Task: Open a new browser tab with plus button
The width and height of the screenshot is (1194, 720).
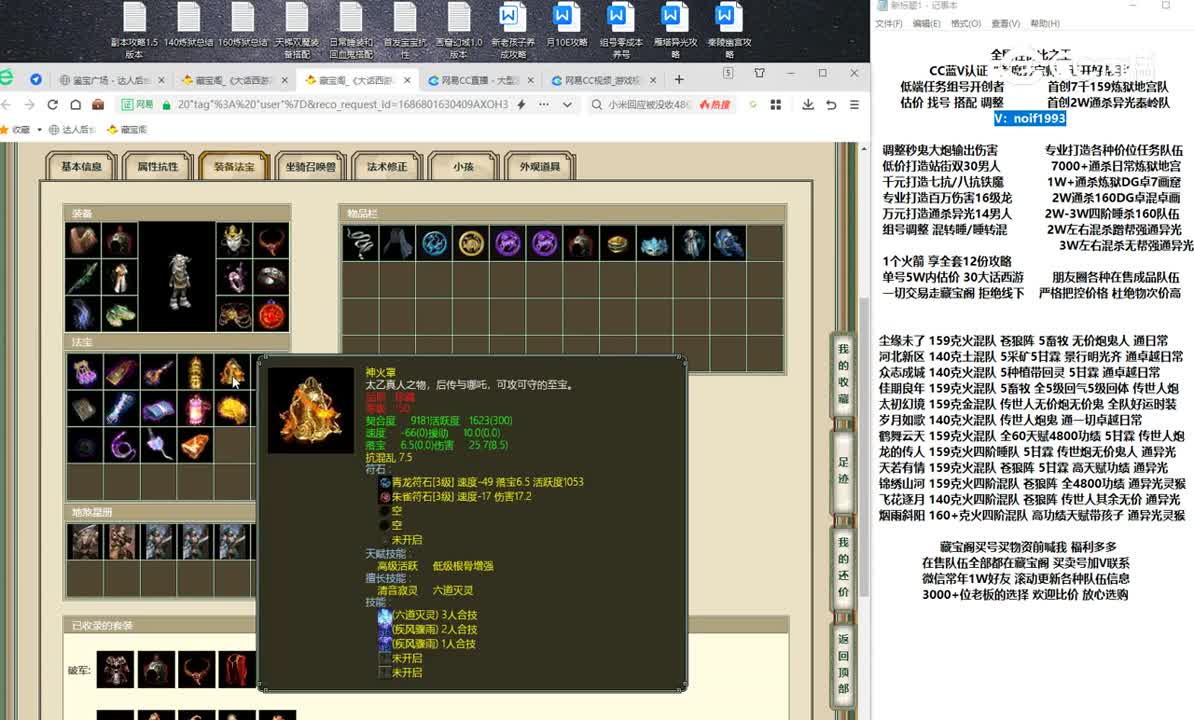Action: pyautogui.click(x=679, y=79)
